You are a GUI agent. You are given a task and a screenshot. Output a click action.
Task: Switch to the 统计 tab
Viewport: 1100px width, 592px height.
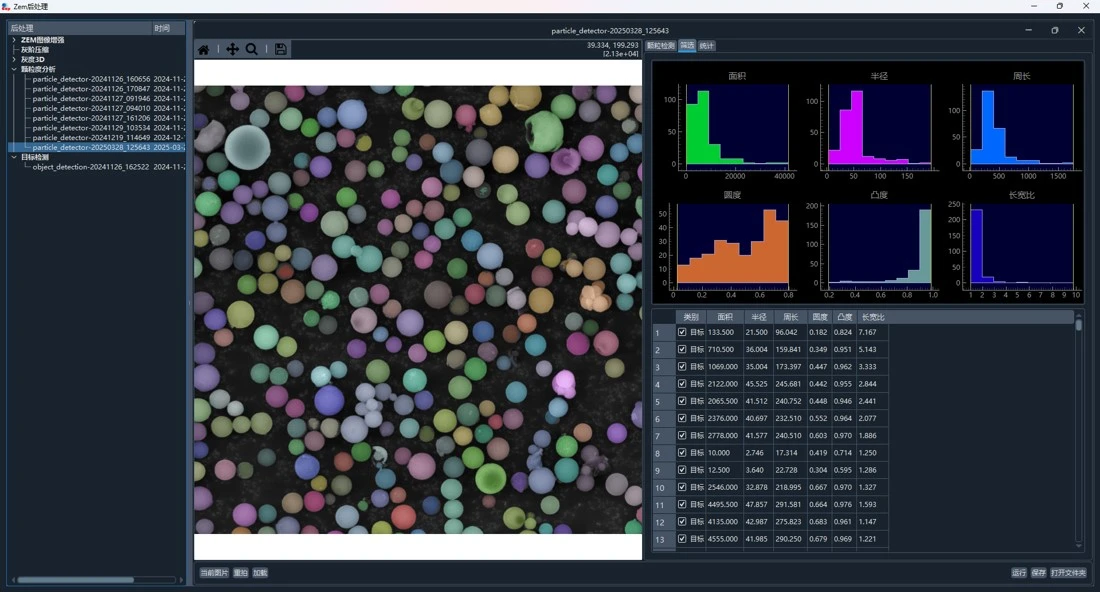click(706, 46)
